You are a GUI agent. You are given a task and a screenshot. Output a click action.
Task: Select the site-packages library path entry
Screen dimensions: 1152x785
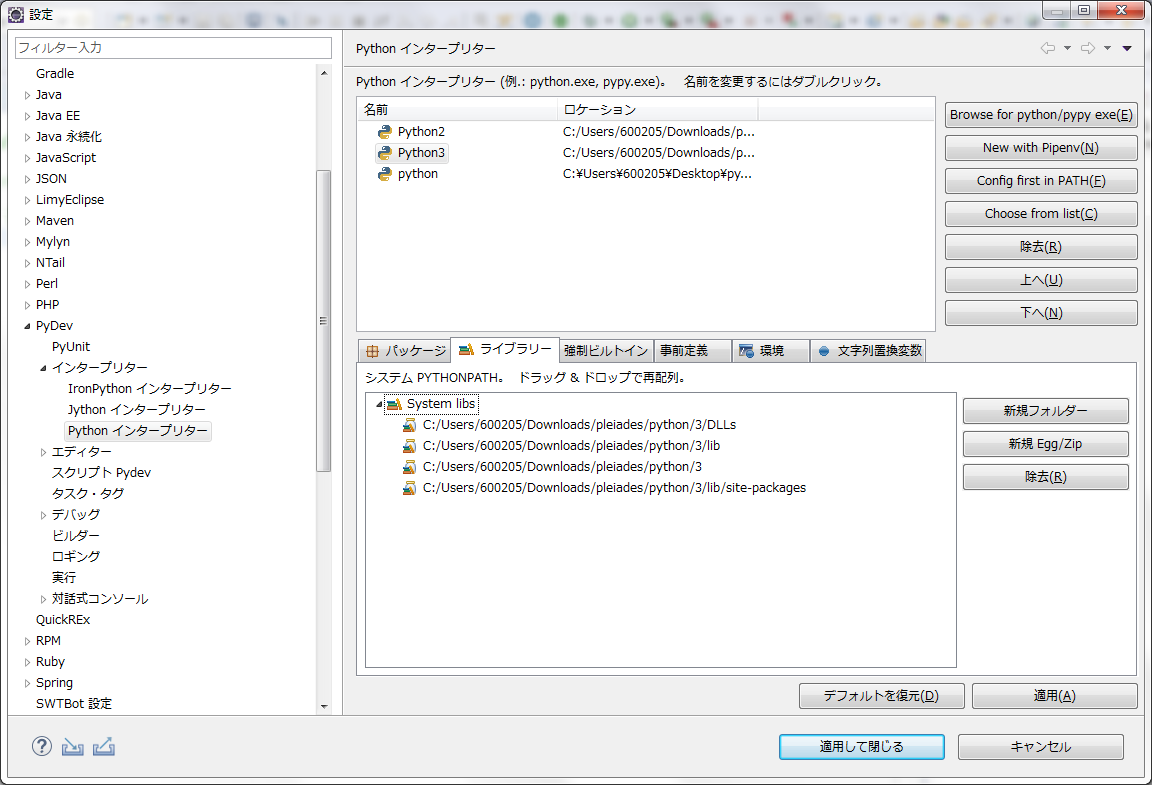[x=613, y=488]
